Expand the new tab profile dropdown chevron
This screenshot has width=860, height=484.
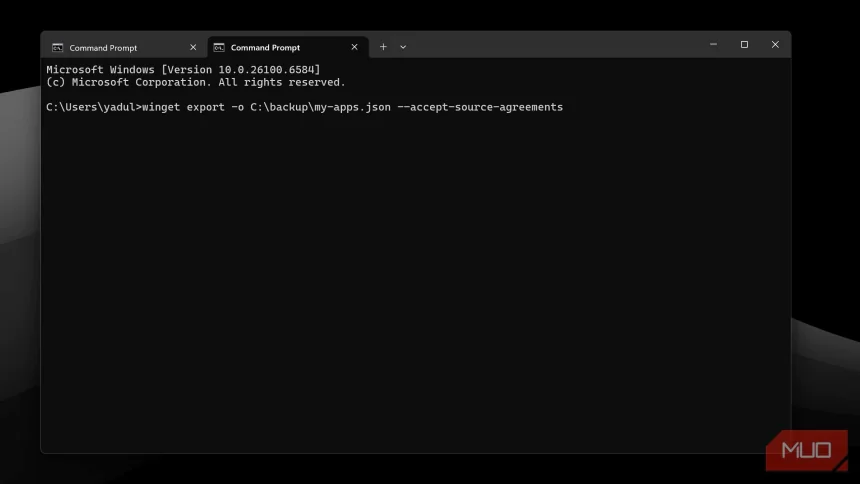coord(403,47)
